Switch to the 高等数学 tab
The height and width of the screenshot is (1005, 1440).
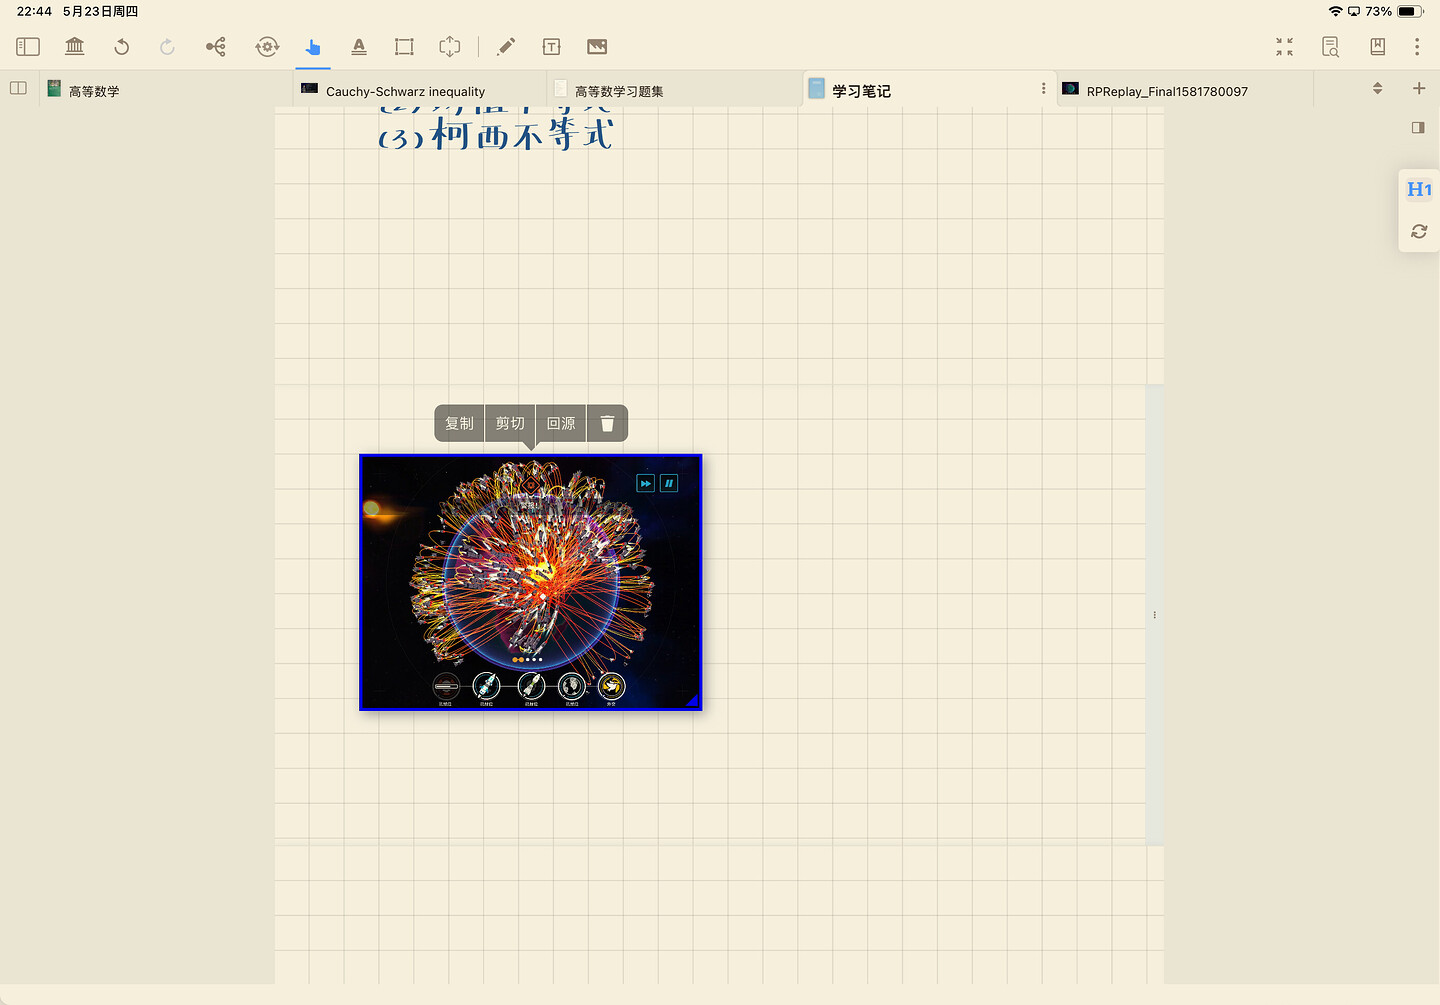[x=166, y=90]
